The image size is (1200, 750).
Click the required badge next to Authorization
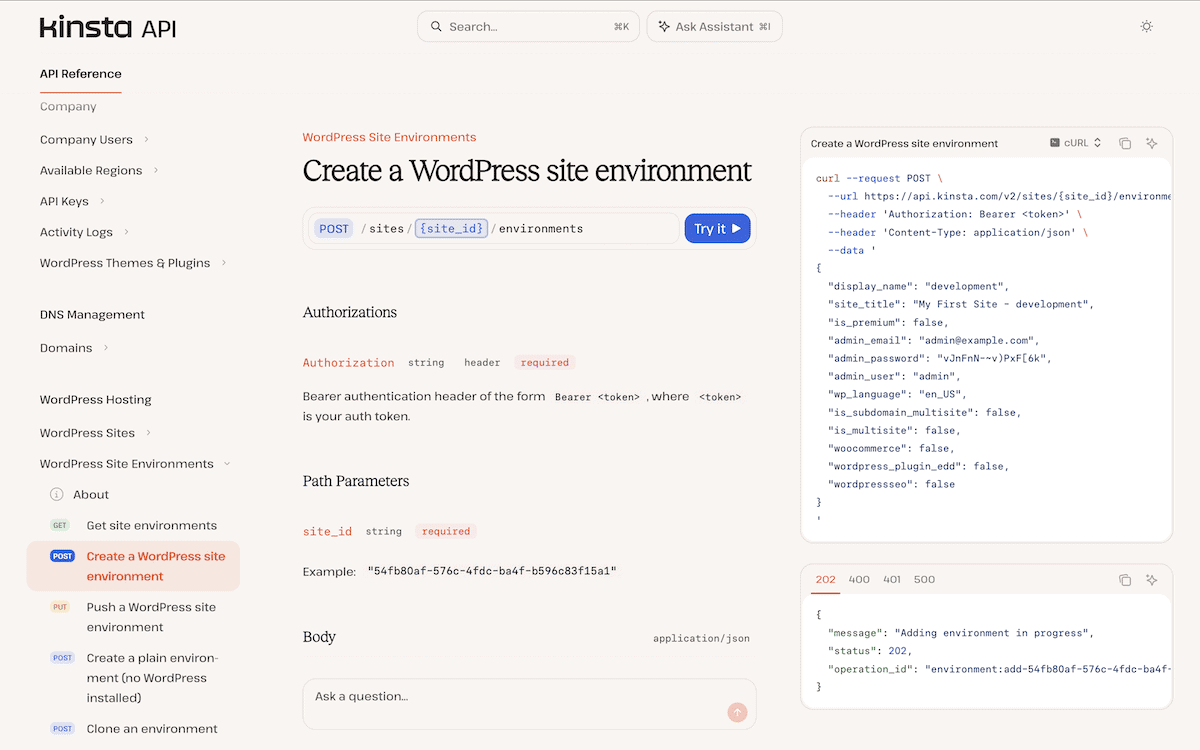pyautogui.click(x=545, y=362)
